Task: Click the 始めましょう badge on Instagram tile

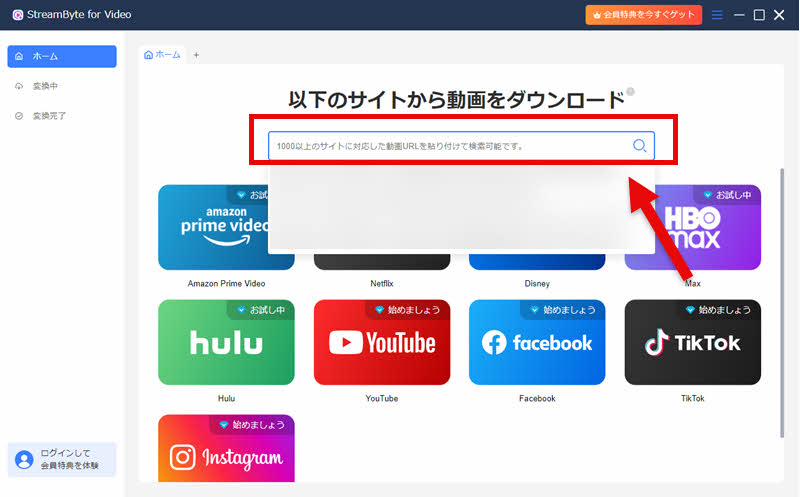Action: tap(252, 425)
